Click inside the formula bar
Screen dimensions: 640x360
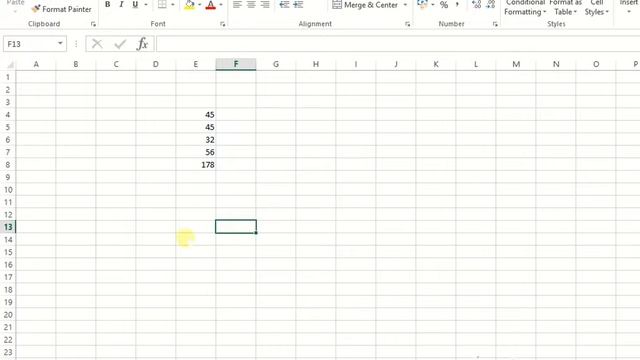[x=398, y=44]
